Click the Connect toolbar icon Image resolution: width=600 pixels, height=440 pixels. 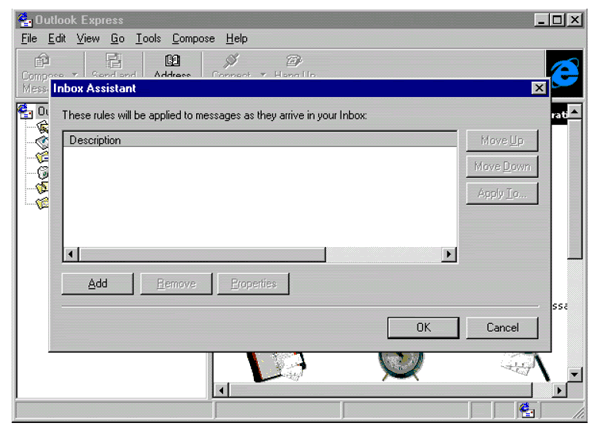pyautogui.click(x=231, y=60)
